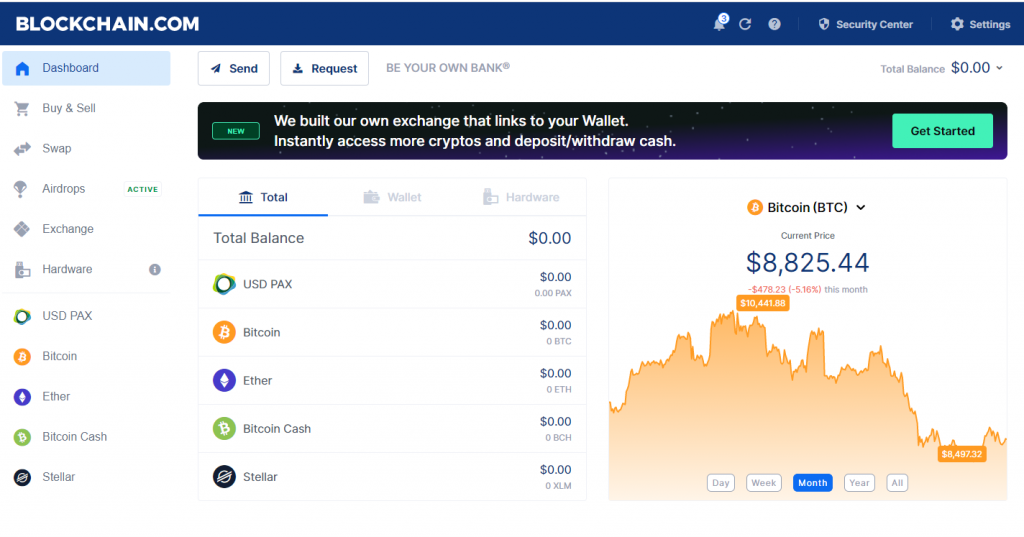
Task: Click the refresh icon in header
Action: pyautogui.click(x=745, y=24)
